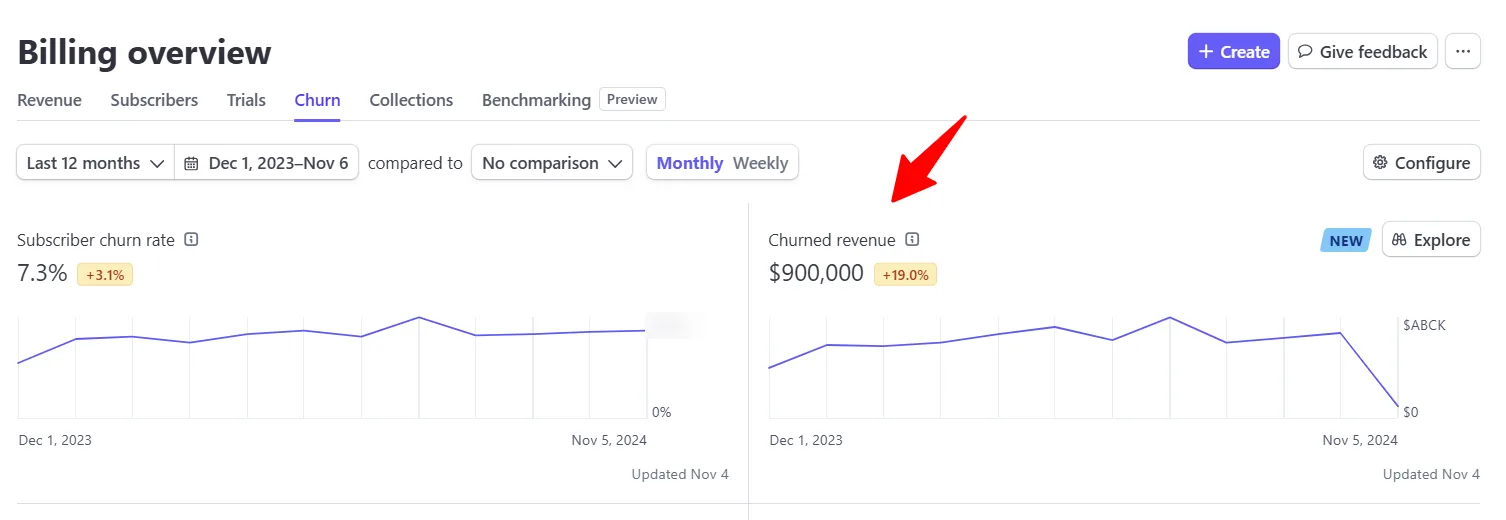
Task: Click the +19.0% change badge
Action: pyautogui.click(x=905, y=274)
